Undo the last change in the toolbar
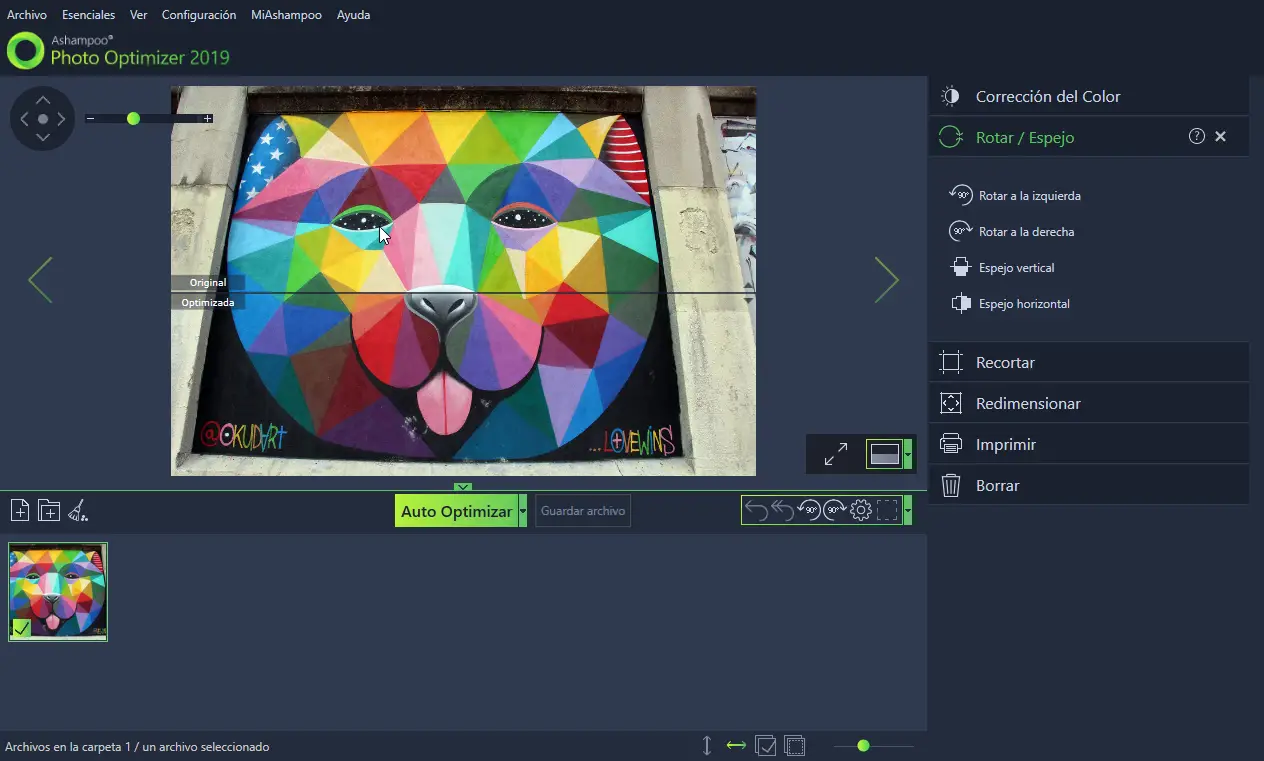 pos(757,511)
